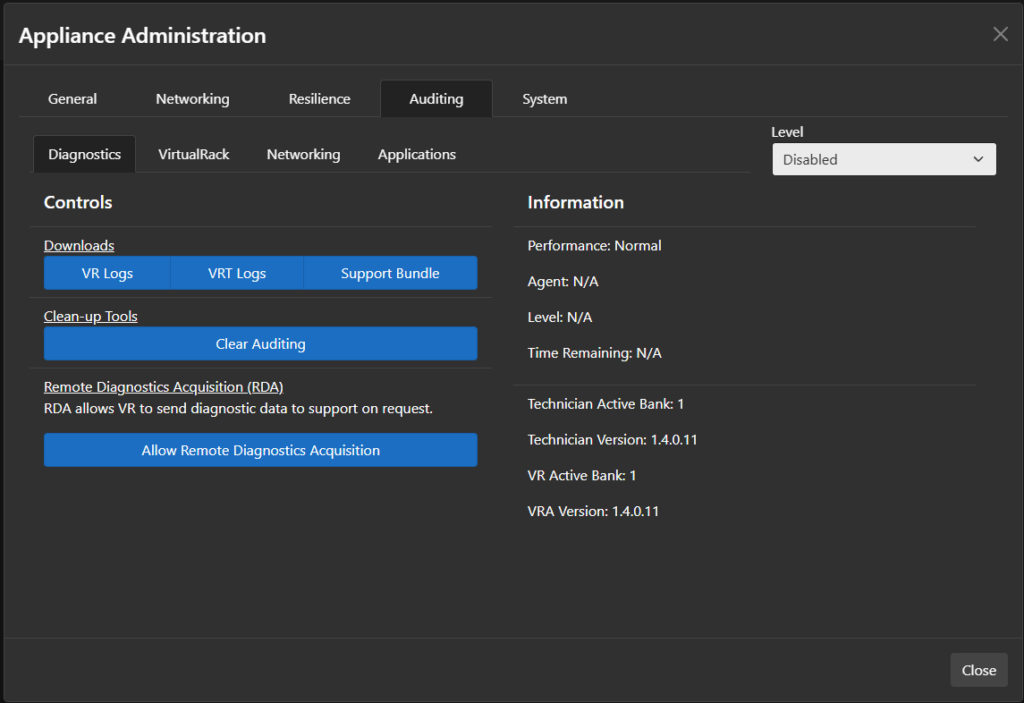Download the Support Bundle
1024x703 pixels.
click(x=389, y=273)
